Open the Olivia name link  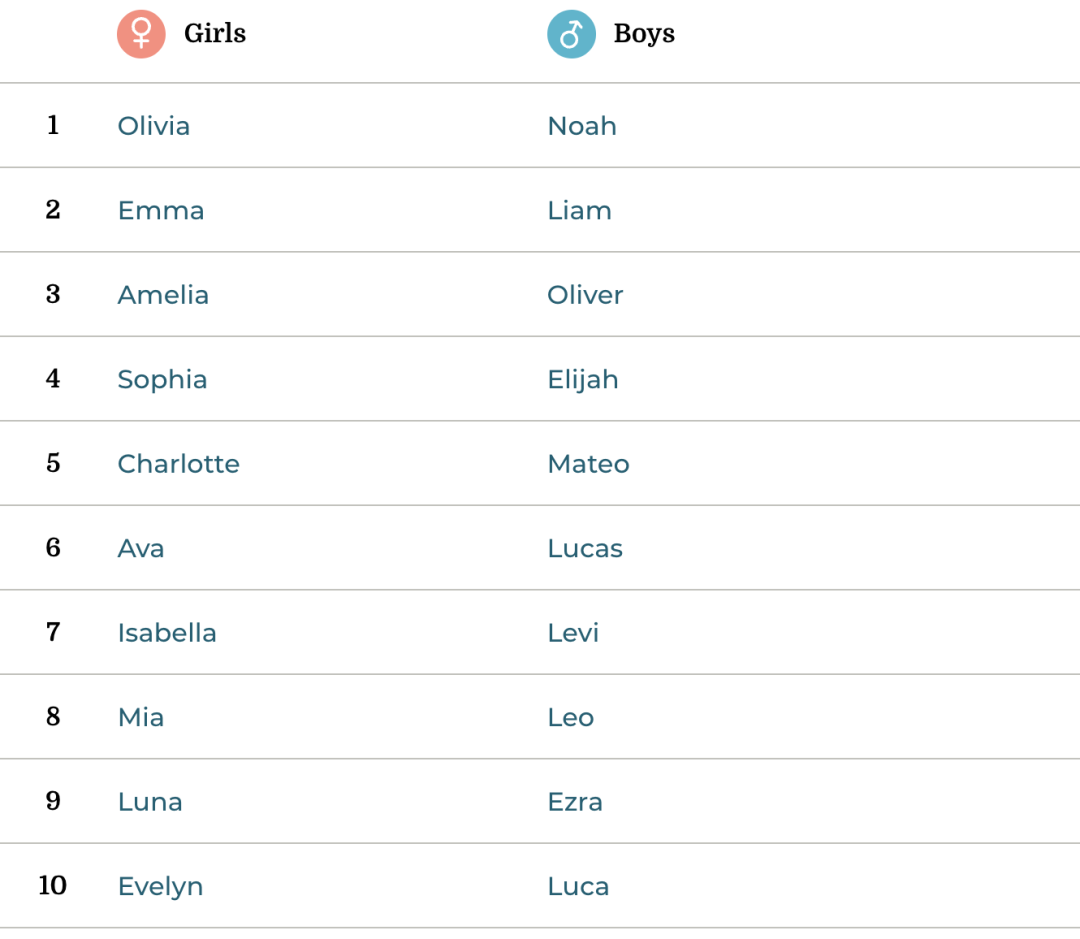(x=154, y=126)
